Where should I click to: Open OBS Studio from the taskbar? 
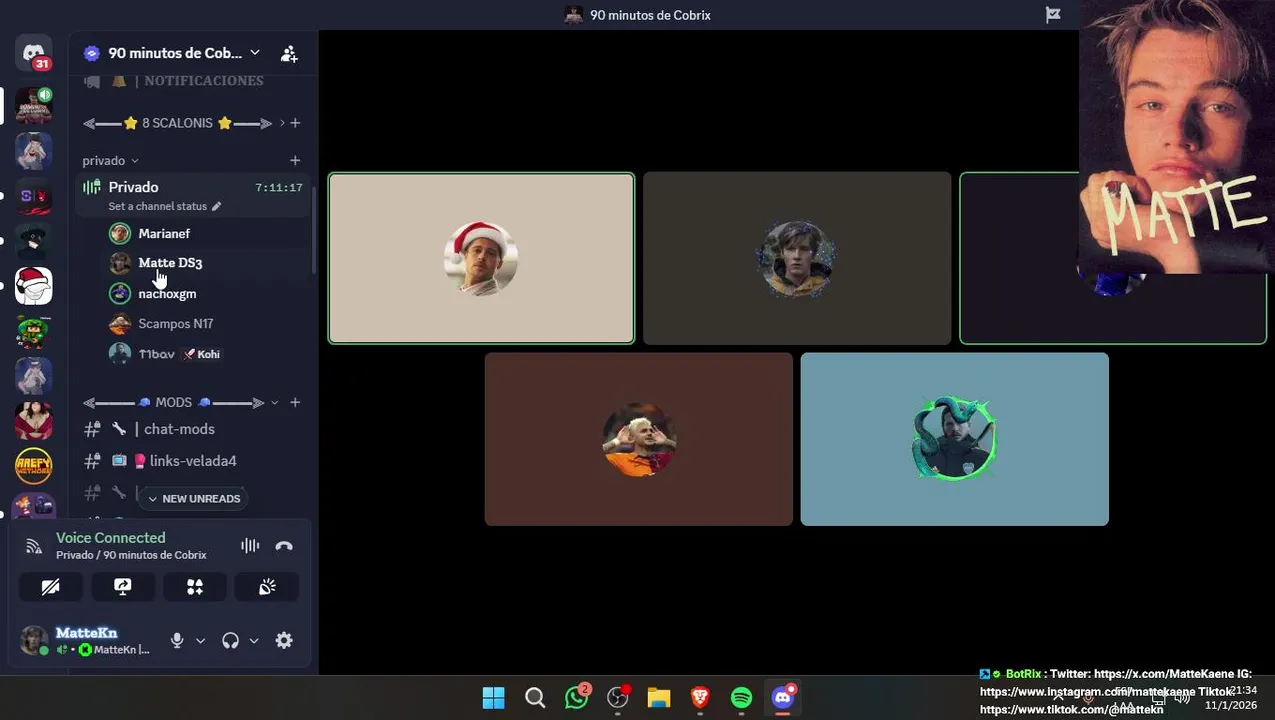(x=618, y=697)
